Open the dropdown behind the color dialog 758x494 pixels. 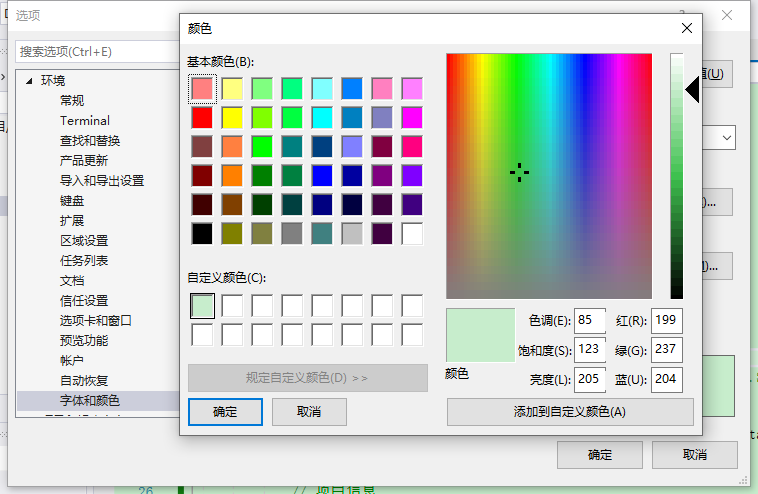[x=727, y=138]
